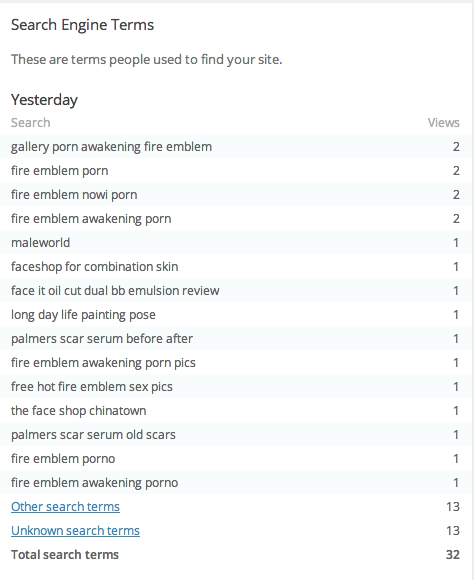Click the total views count 32
This screenshot has width=474, height=580.
tap(453, 554)
